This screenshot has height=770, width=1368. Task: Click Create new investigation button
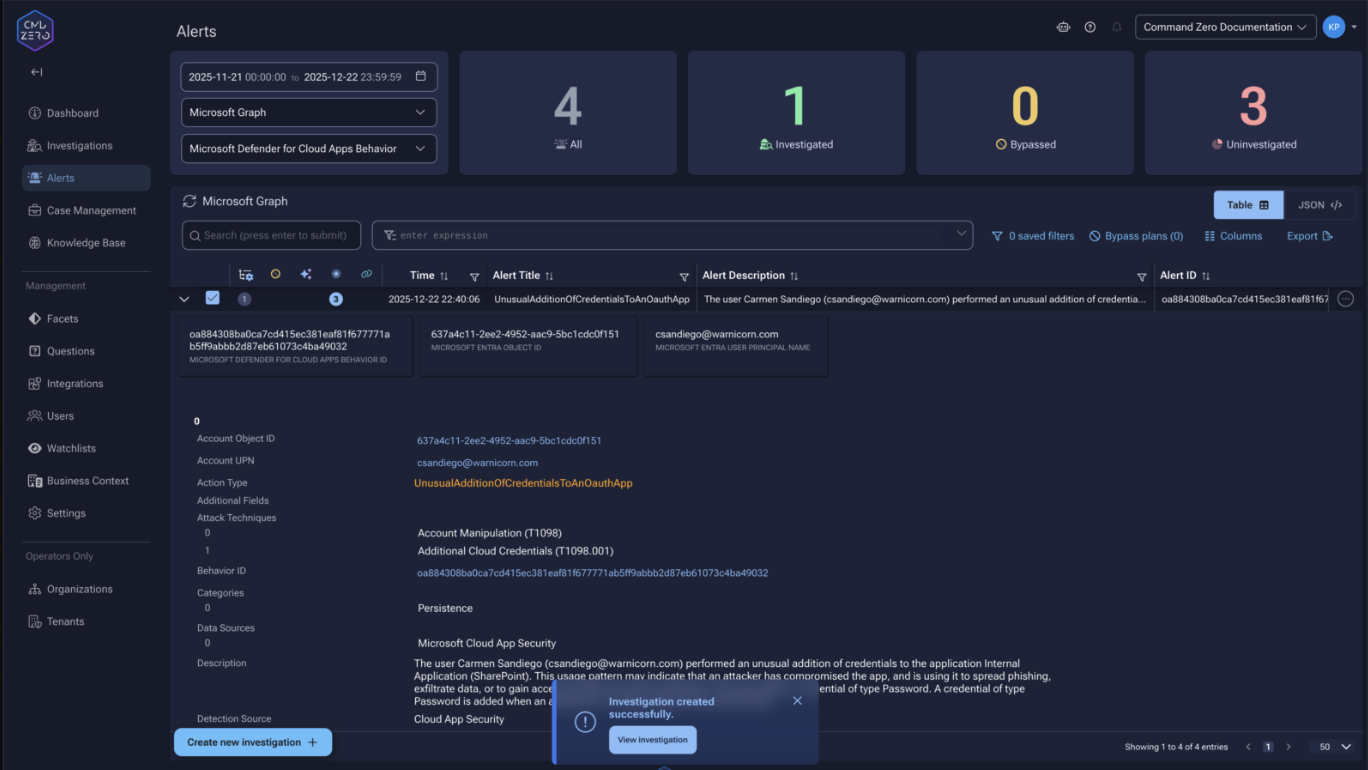(253, 742)
